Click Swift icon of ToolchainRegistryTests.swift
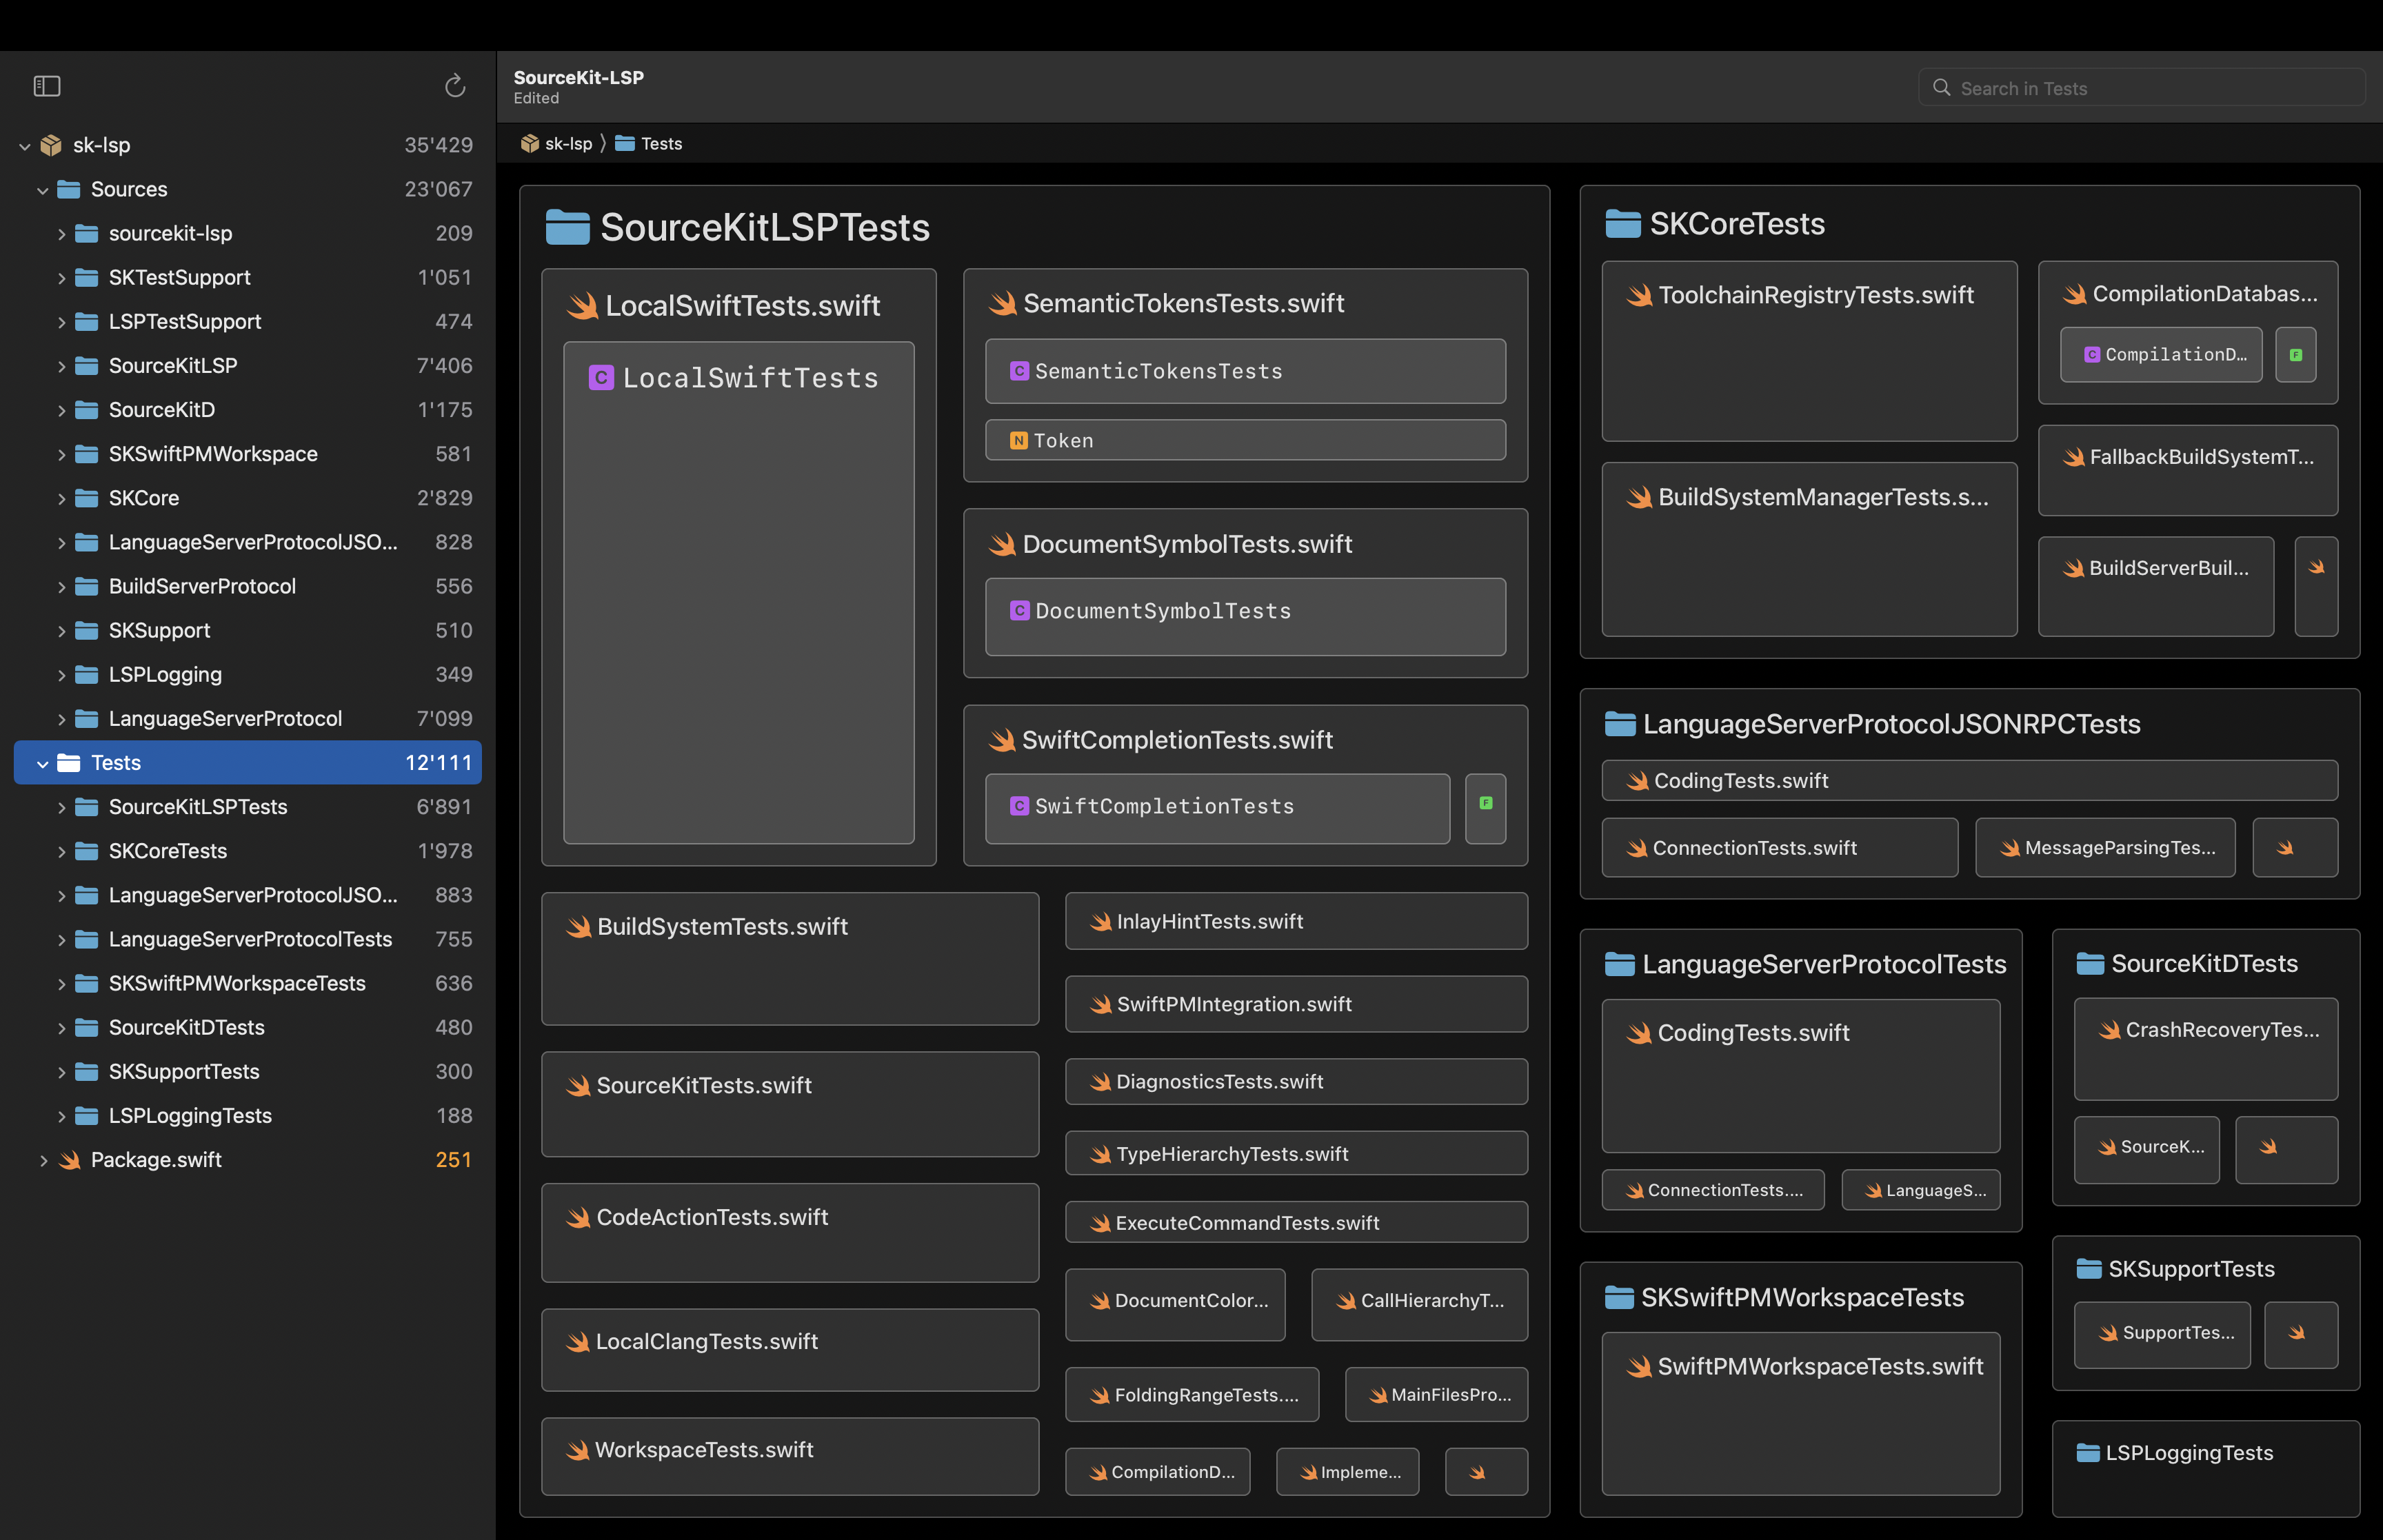The width and height of the screenshot is (2383, 1540). 1639,295
